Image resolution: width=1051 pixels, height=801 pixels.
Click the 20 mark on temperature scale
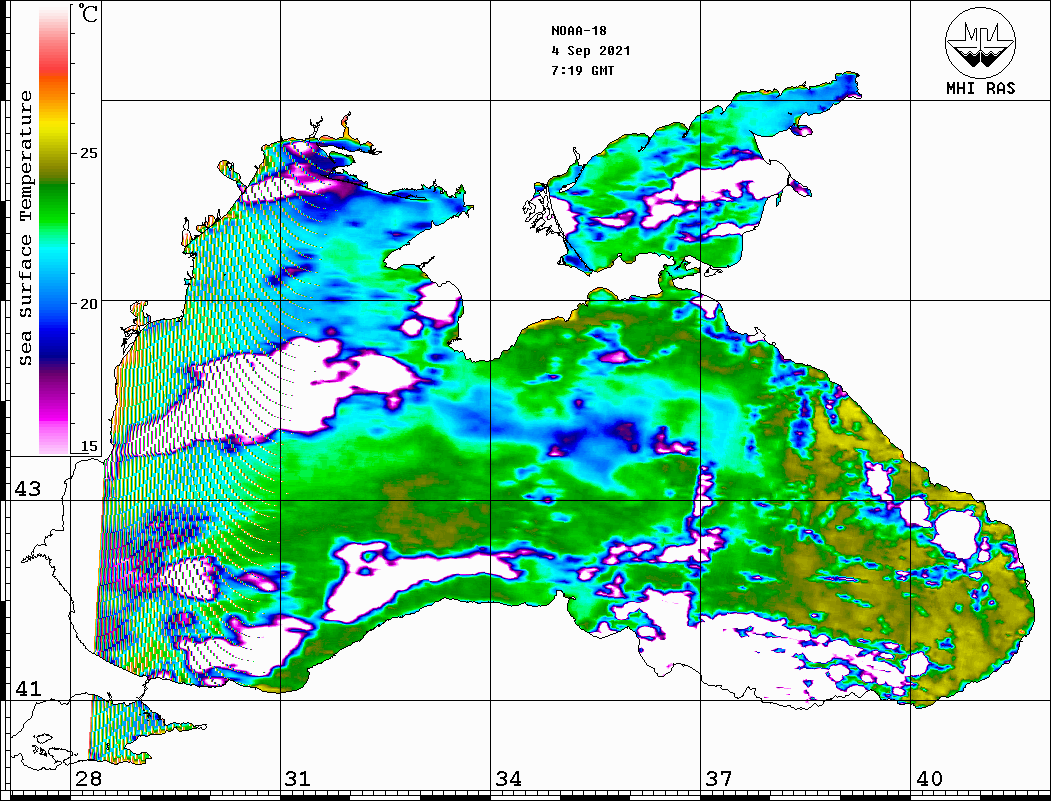tap(88, 304)
